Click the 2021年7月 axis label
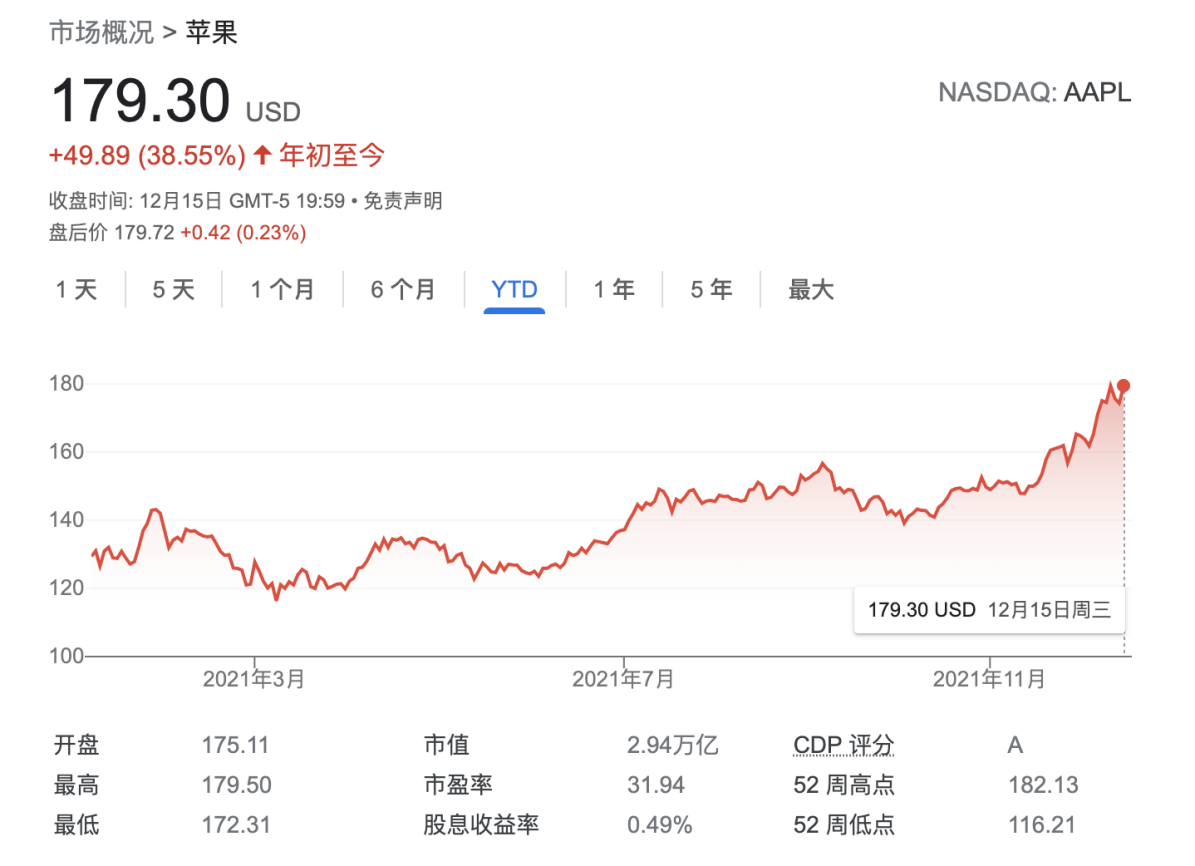 tap(623, 680)
